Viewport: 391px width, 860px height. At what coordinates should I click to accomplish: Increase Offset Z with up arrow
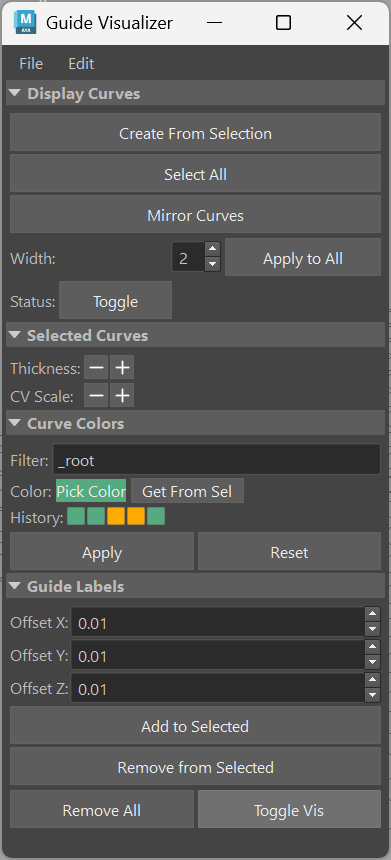click(x=372, y=680)
